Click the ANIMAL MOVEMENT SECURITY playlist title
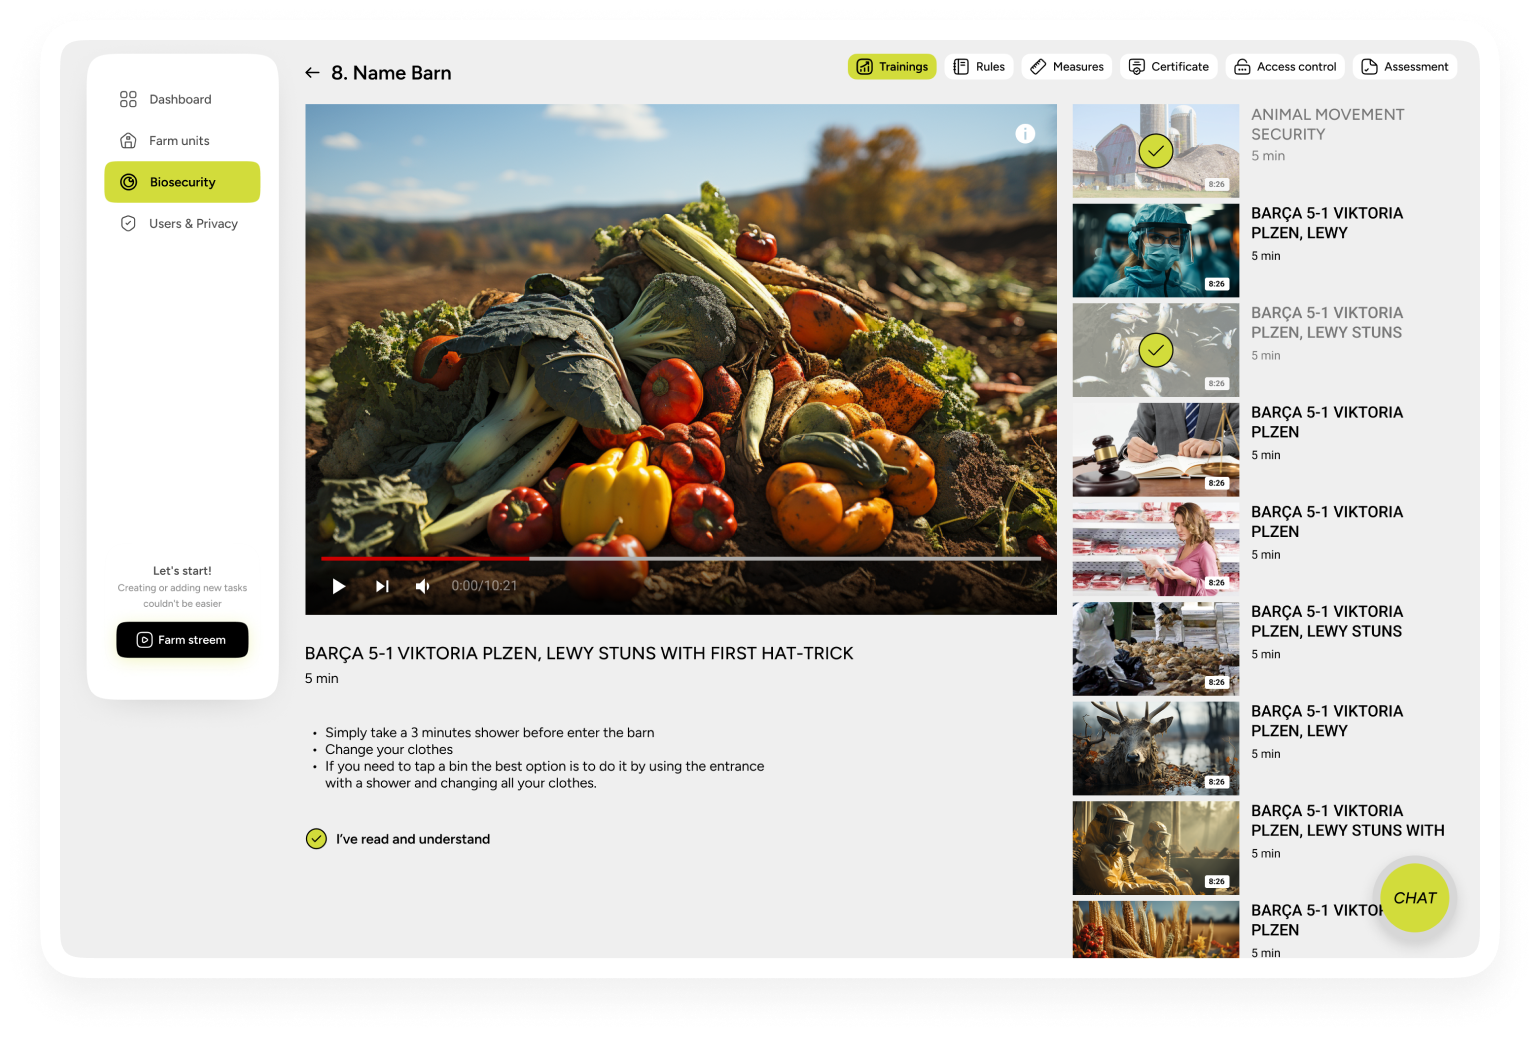The width and height of the screenshot is (1540, 1039). click(1328, 124)
